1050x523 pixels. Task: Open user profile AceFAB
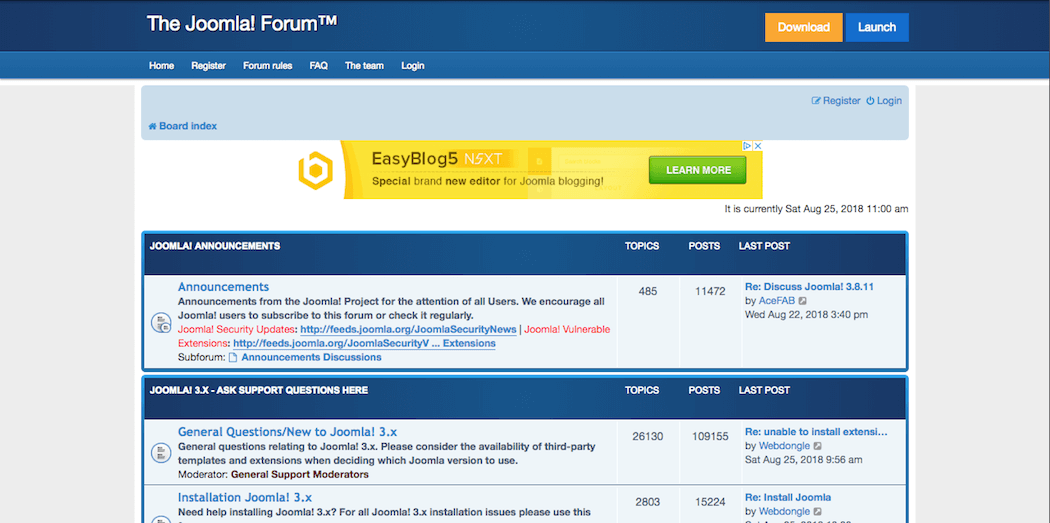click(777, 301)
